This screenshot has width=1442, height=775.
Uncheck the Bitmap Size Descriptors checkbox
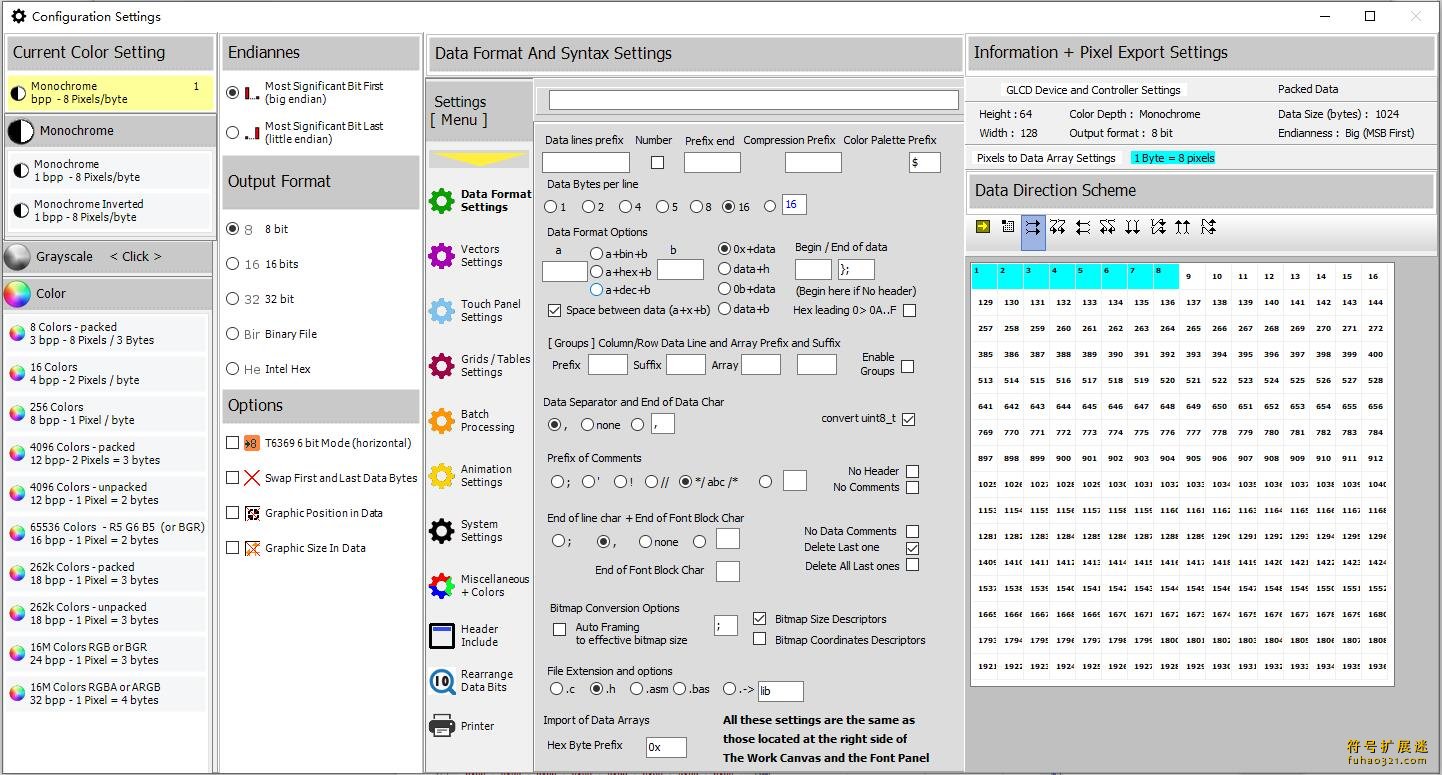[759, 619]
